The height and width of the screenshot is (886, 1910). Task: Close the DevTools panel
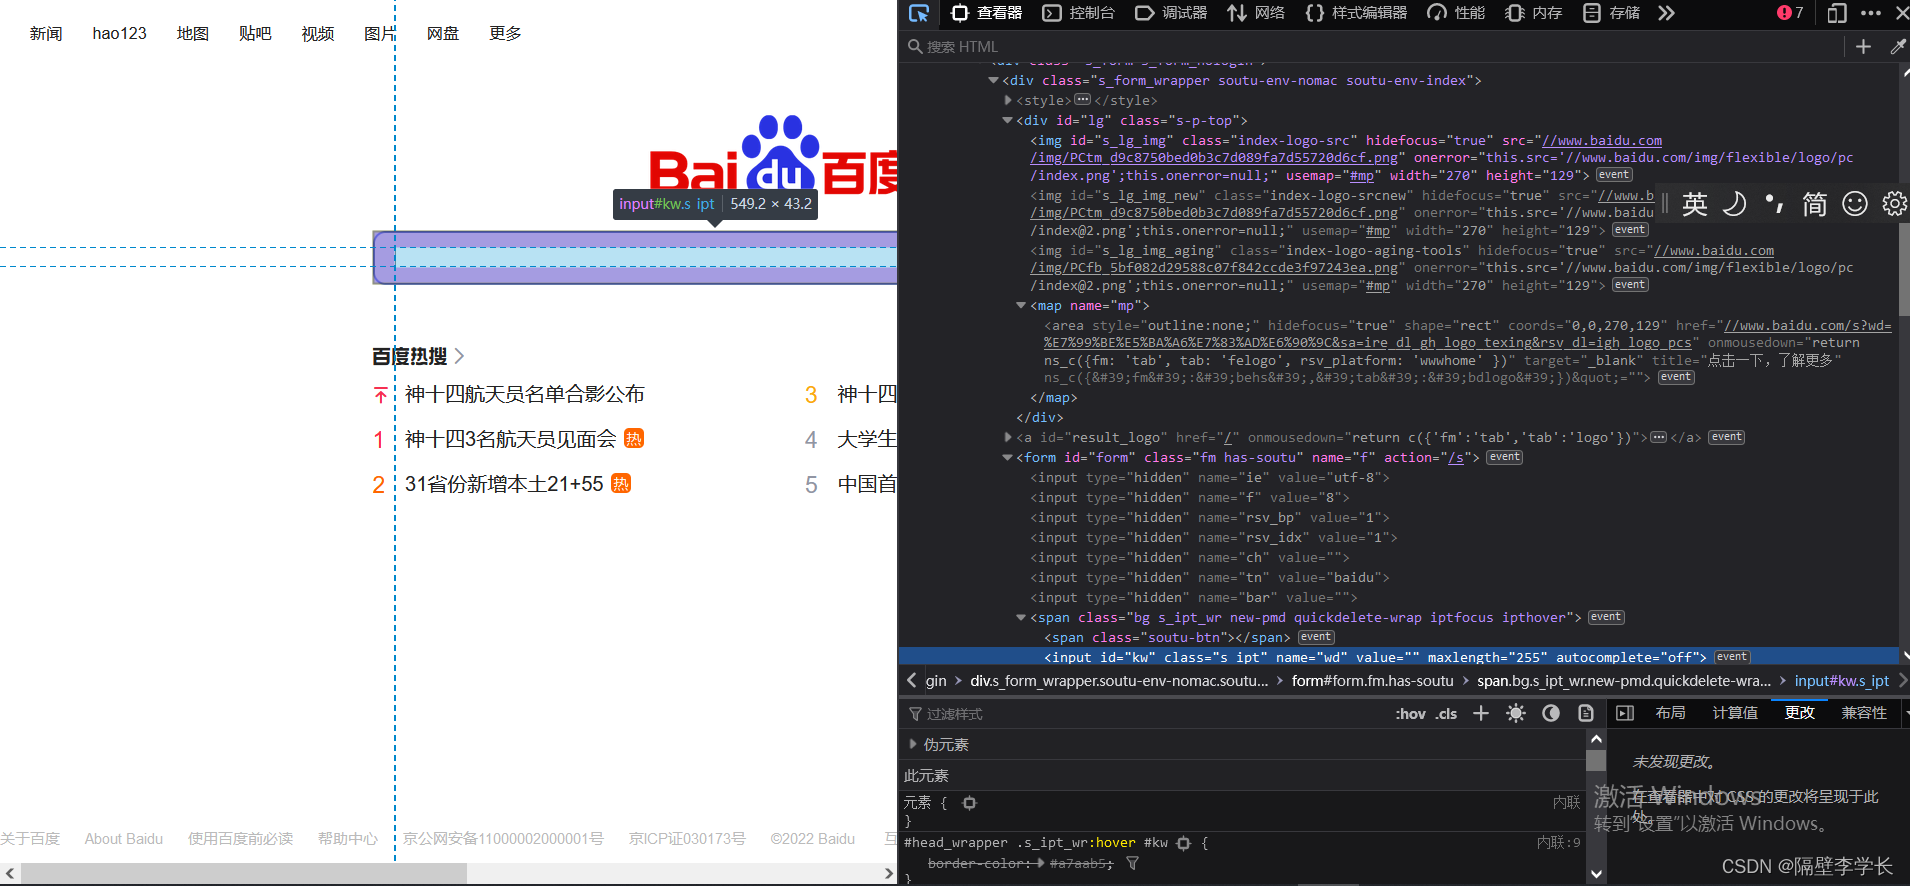click(x=1901, y=13)
